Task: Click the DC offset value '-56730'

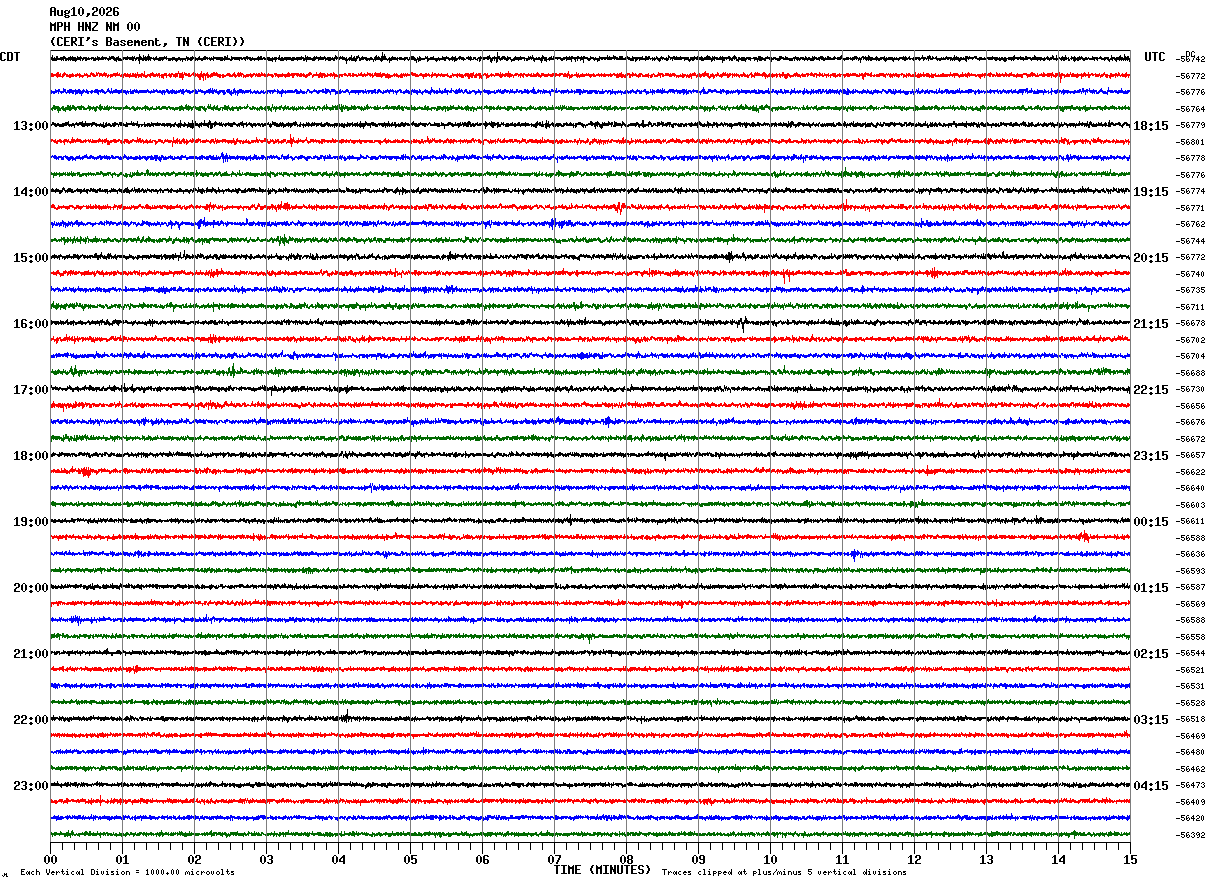Action: coord(1191,390)
